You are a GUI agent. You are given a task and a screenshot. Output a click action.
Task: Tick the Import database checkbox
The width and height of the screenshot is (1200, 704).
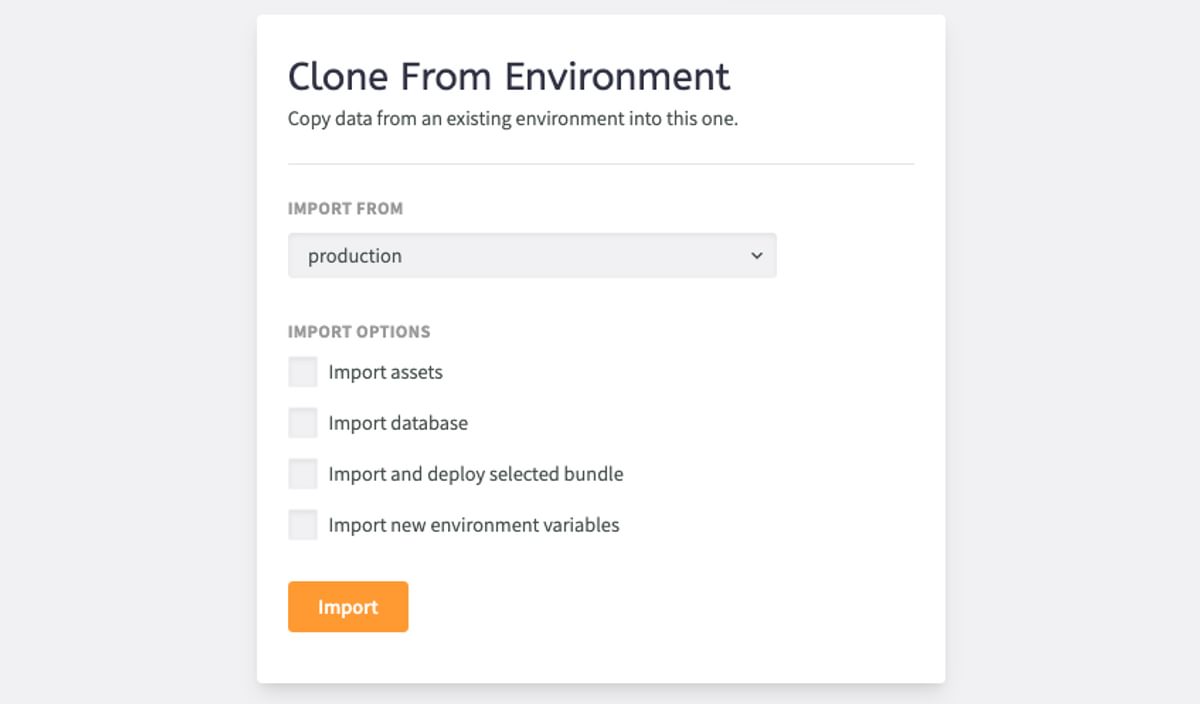click(303, 423)
